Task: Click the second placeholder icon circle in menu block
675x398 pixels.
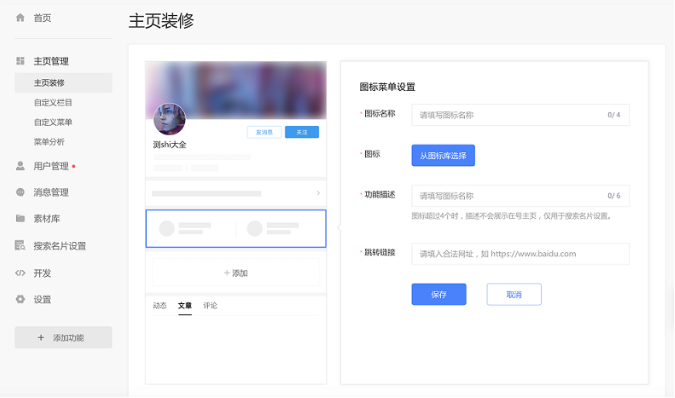Action: point(255,228)
